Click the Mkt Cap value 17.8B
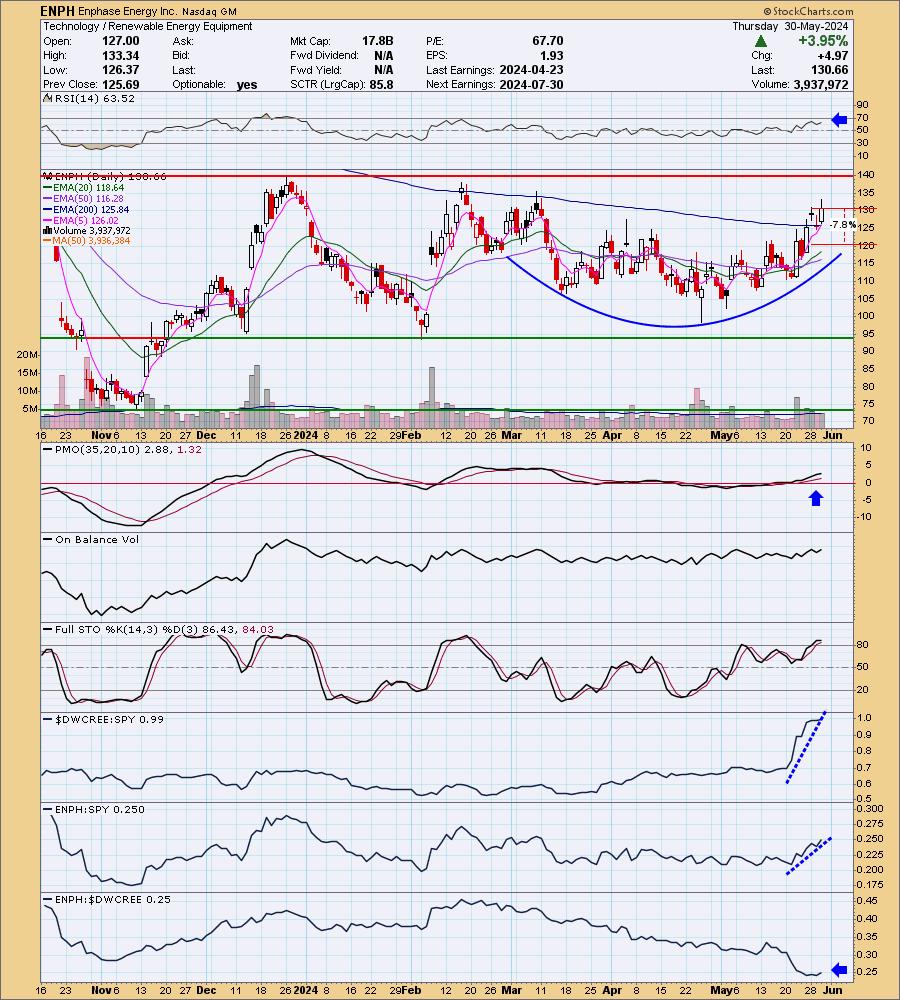 coord(378,41)
